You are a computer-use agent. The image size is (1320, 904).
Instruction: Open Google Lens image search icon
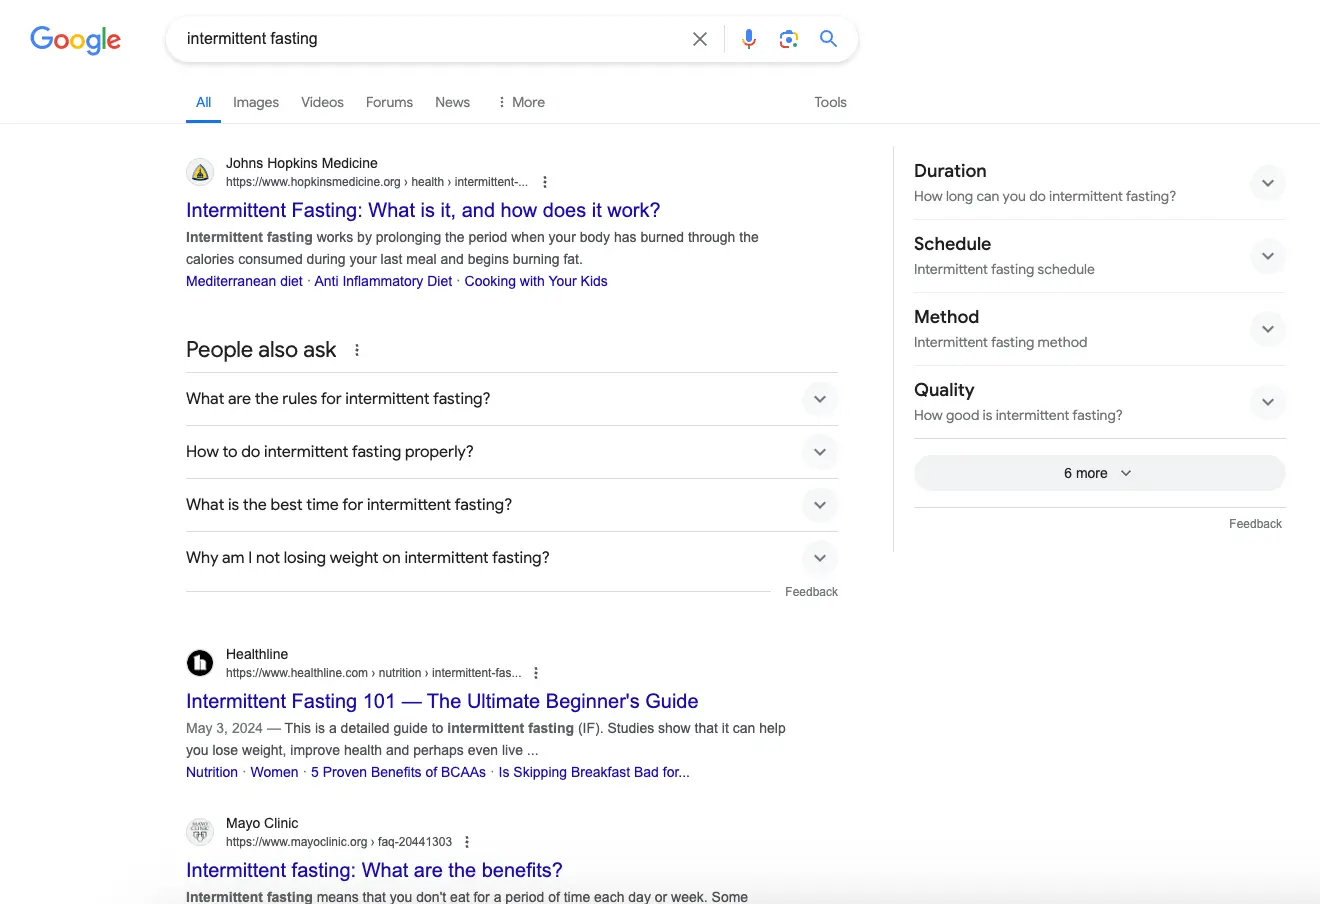click(789, 39)
